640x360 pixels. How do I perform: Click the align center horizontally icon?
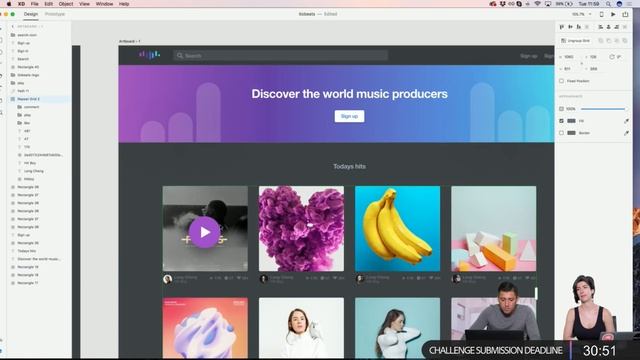[609, 27]
